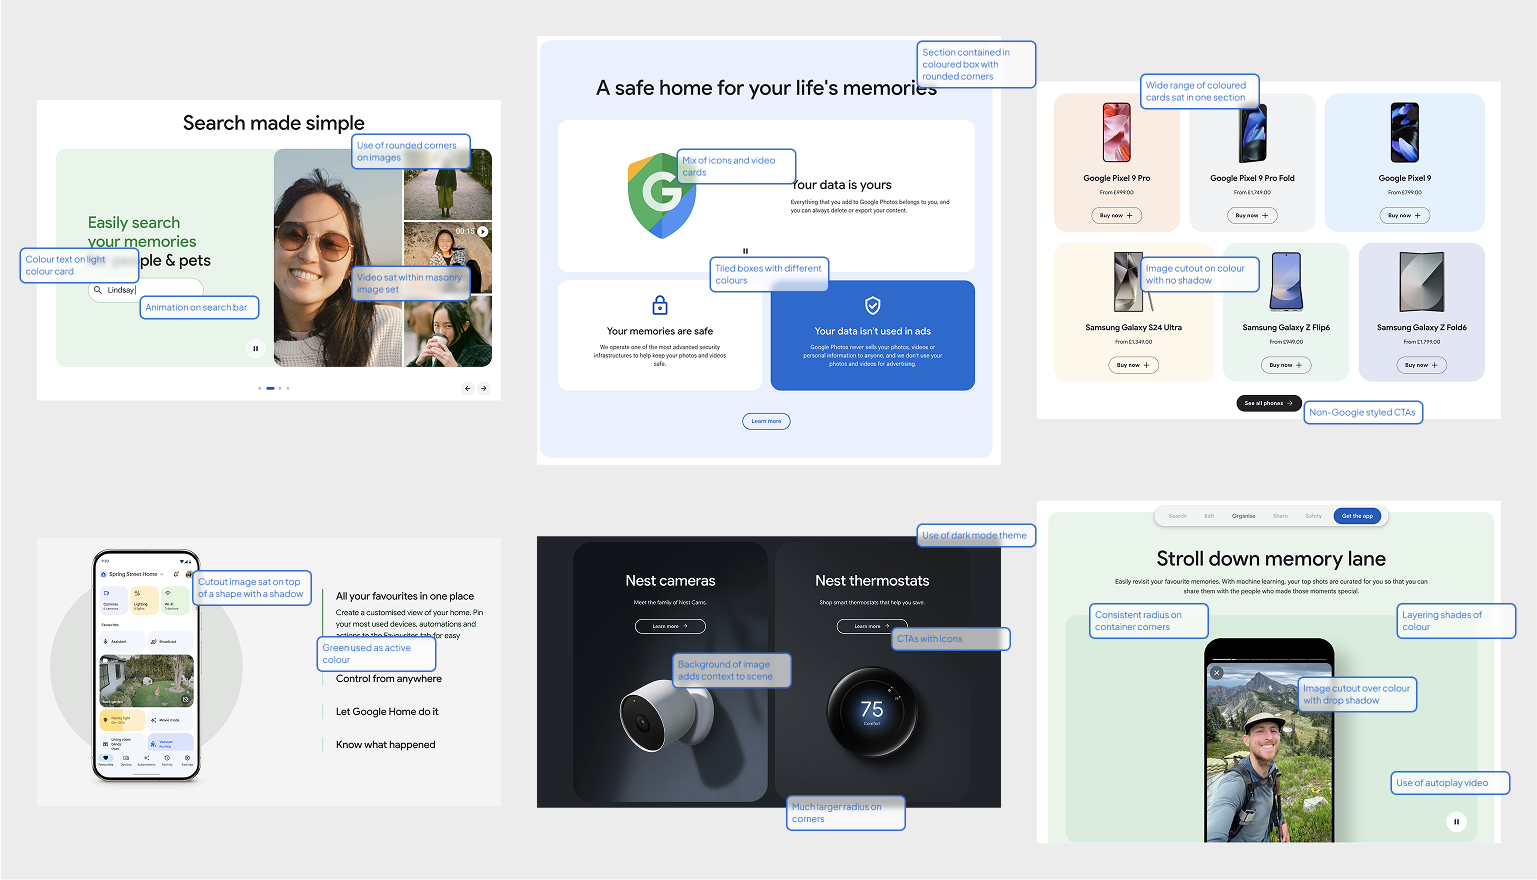Image resolution: width=1537 pixels, height=880 pixels.
Task: Advance carousel with the right arrow
Action: 484,388
